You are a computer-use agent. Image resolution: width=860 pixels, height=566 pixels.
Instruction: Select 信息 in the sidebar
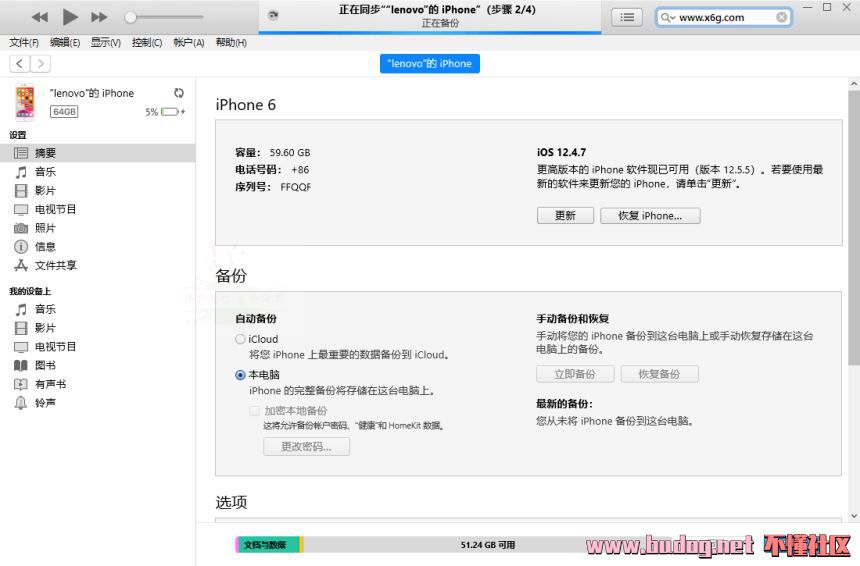(x=45, y=247)
